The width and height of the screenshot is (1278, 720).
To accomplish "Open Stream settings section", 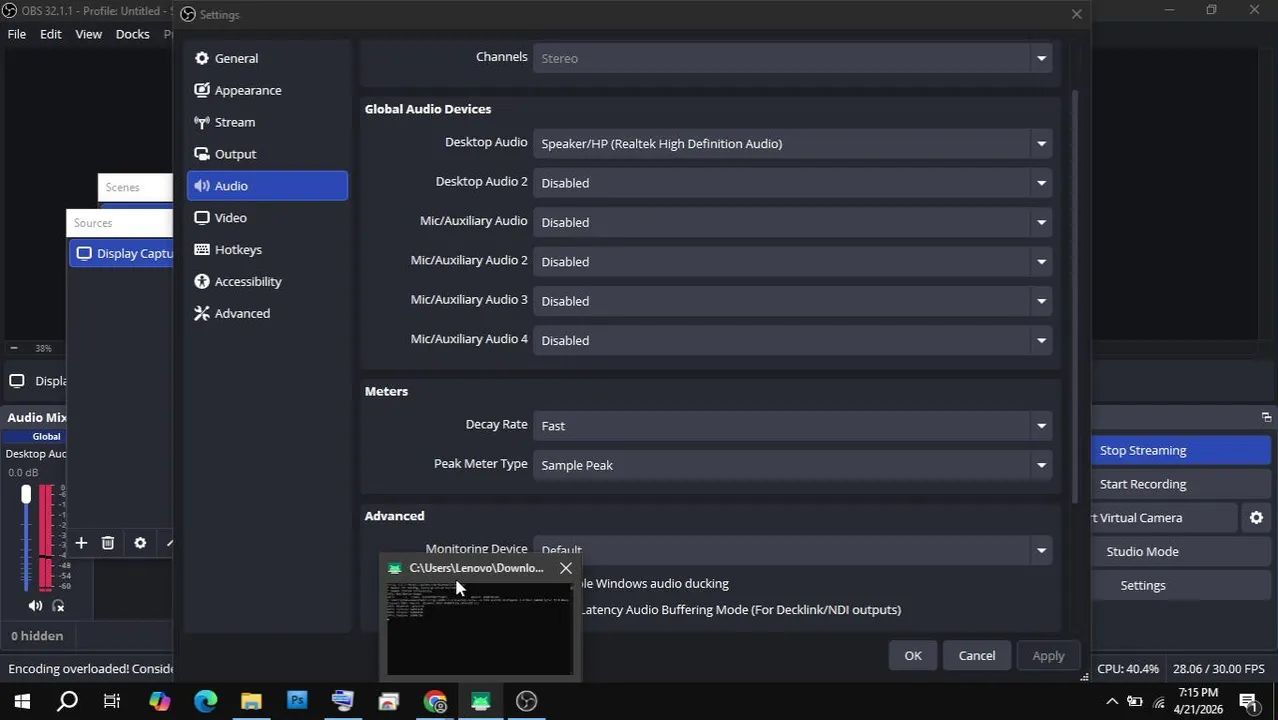I will tap(267, 122).
